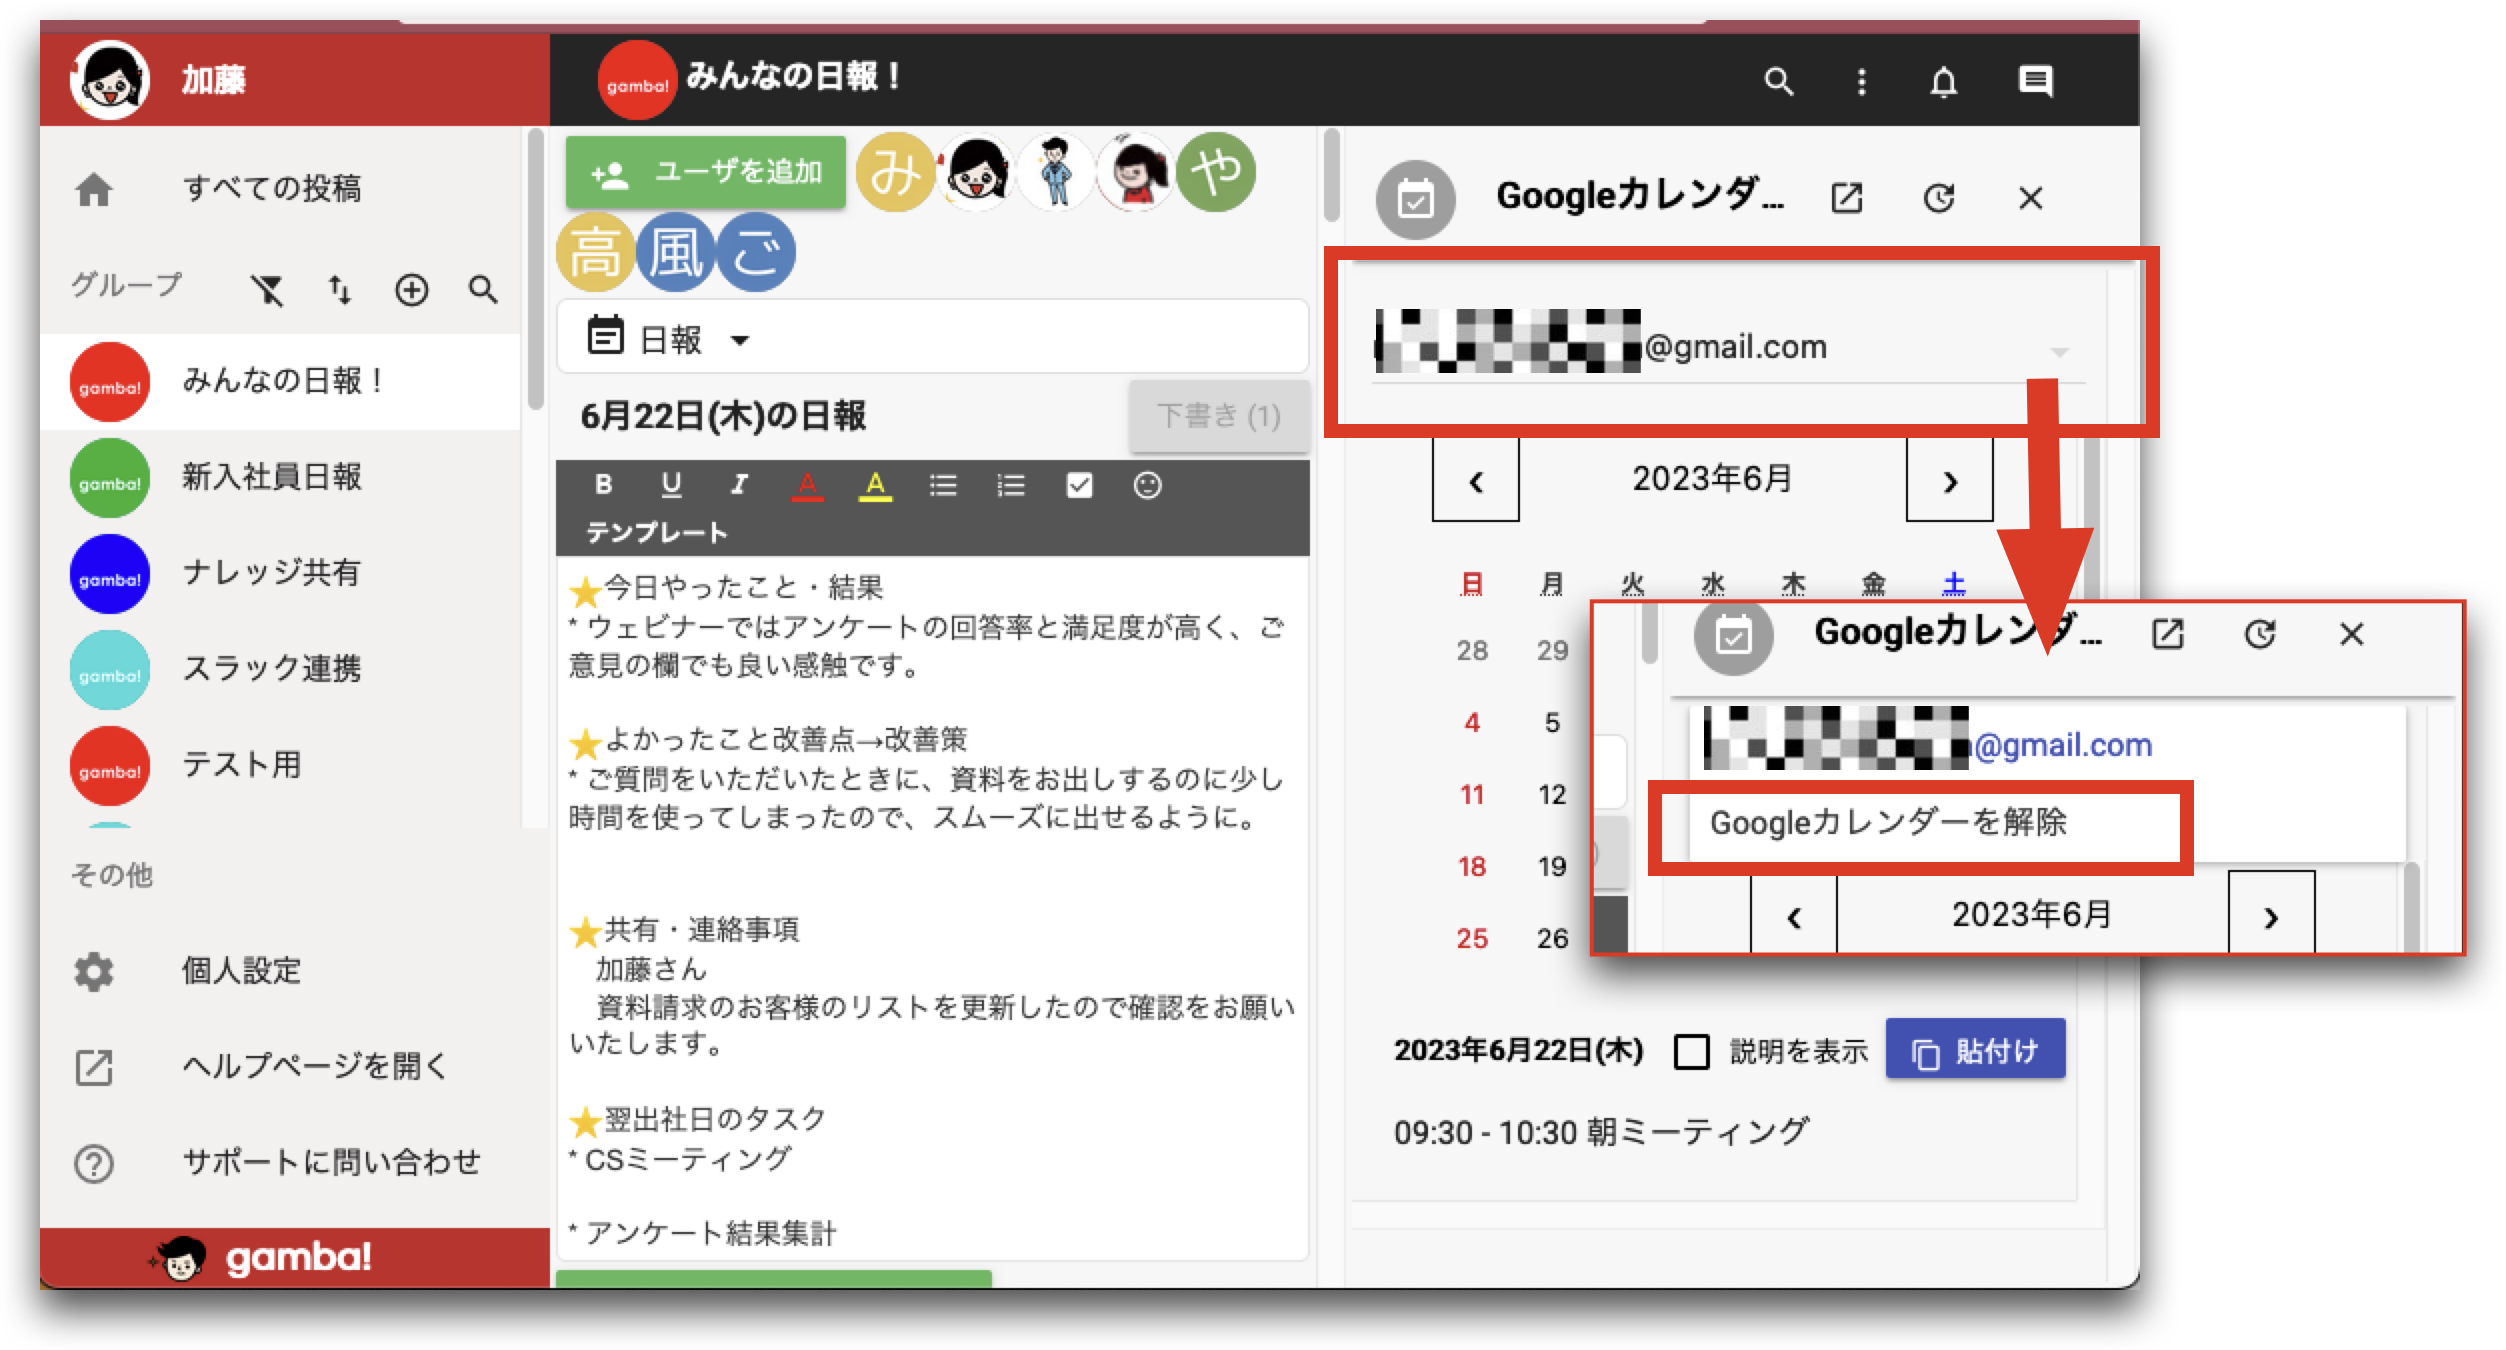The width and height of the screenshot is (2506, 1350).
Task: Click the 貼付け paste button
Action: (x=1975, y=1051)
